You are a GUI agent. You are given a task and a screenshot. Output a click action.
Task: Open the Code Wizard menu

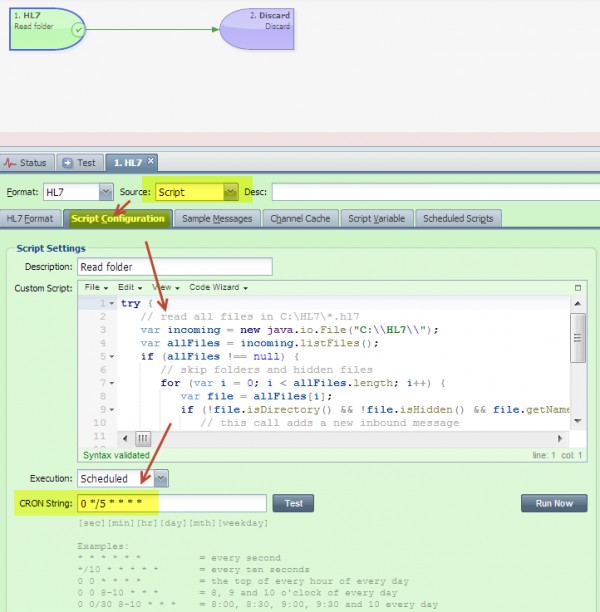click(218, 287)
